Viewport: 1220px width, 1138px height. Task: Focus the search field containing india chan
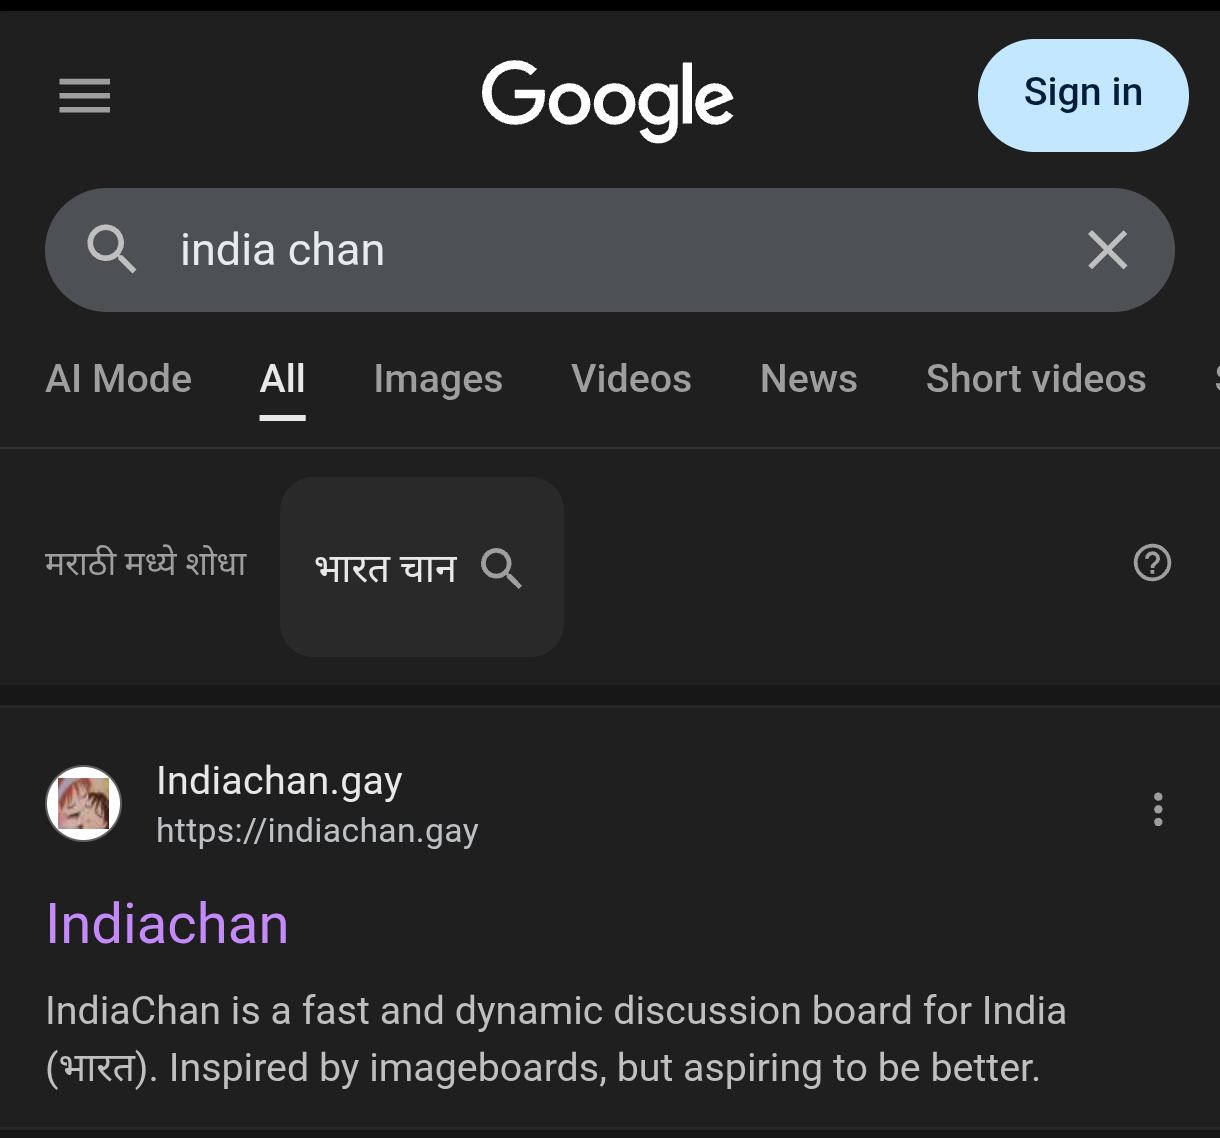610,250
